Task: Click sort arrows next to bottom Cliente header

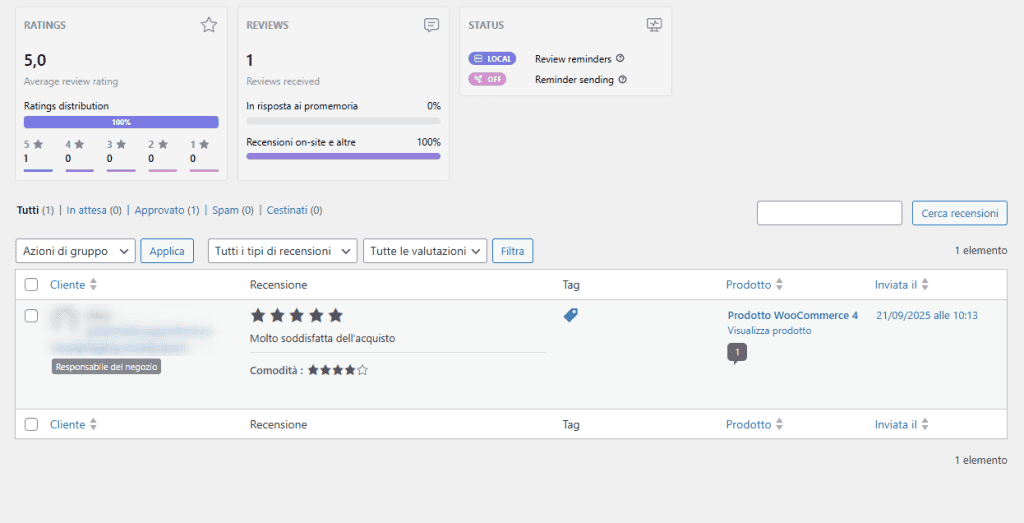Action: pyautogui.click(x=93, y=424)
